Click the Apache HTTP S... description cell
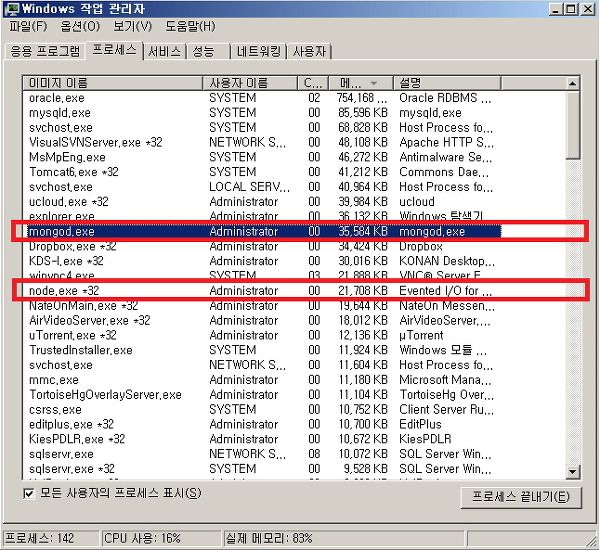The image size is (600, 550). coord(446,142)
